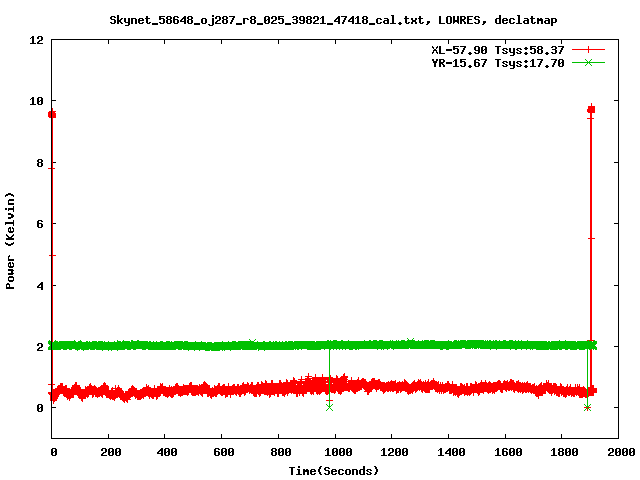Click the x-axis tick label 200

coord(111,452)
